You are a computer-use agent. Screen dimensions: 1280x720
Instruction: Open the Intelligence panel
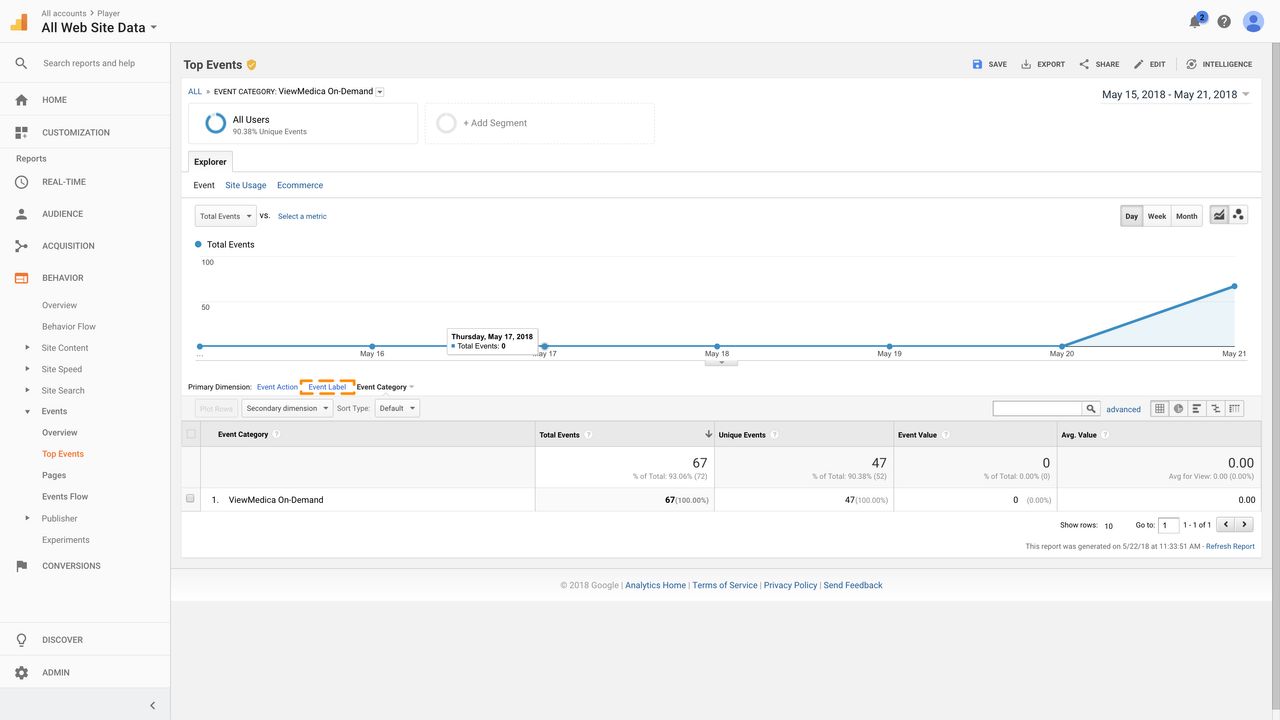[x=1219, y=64]
